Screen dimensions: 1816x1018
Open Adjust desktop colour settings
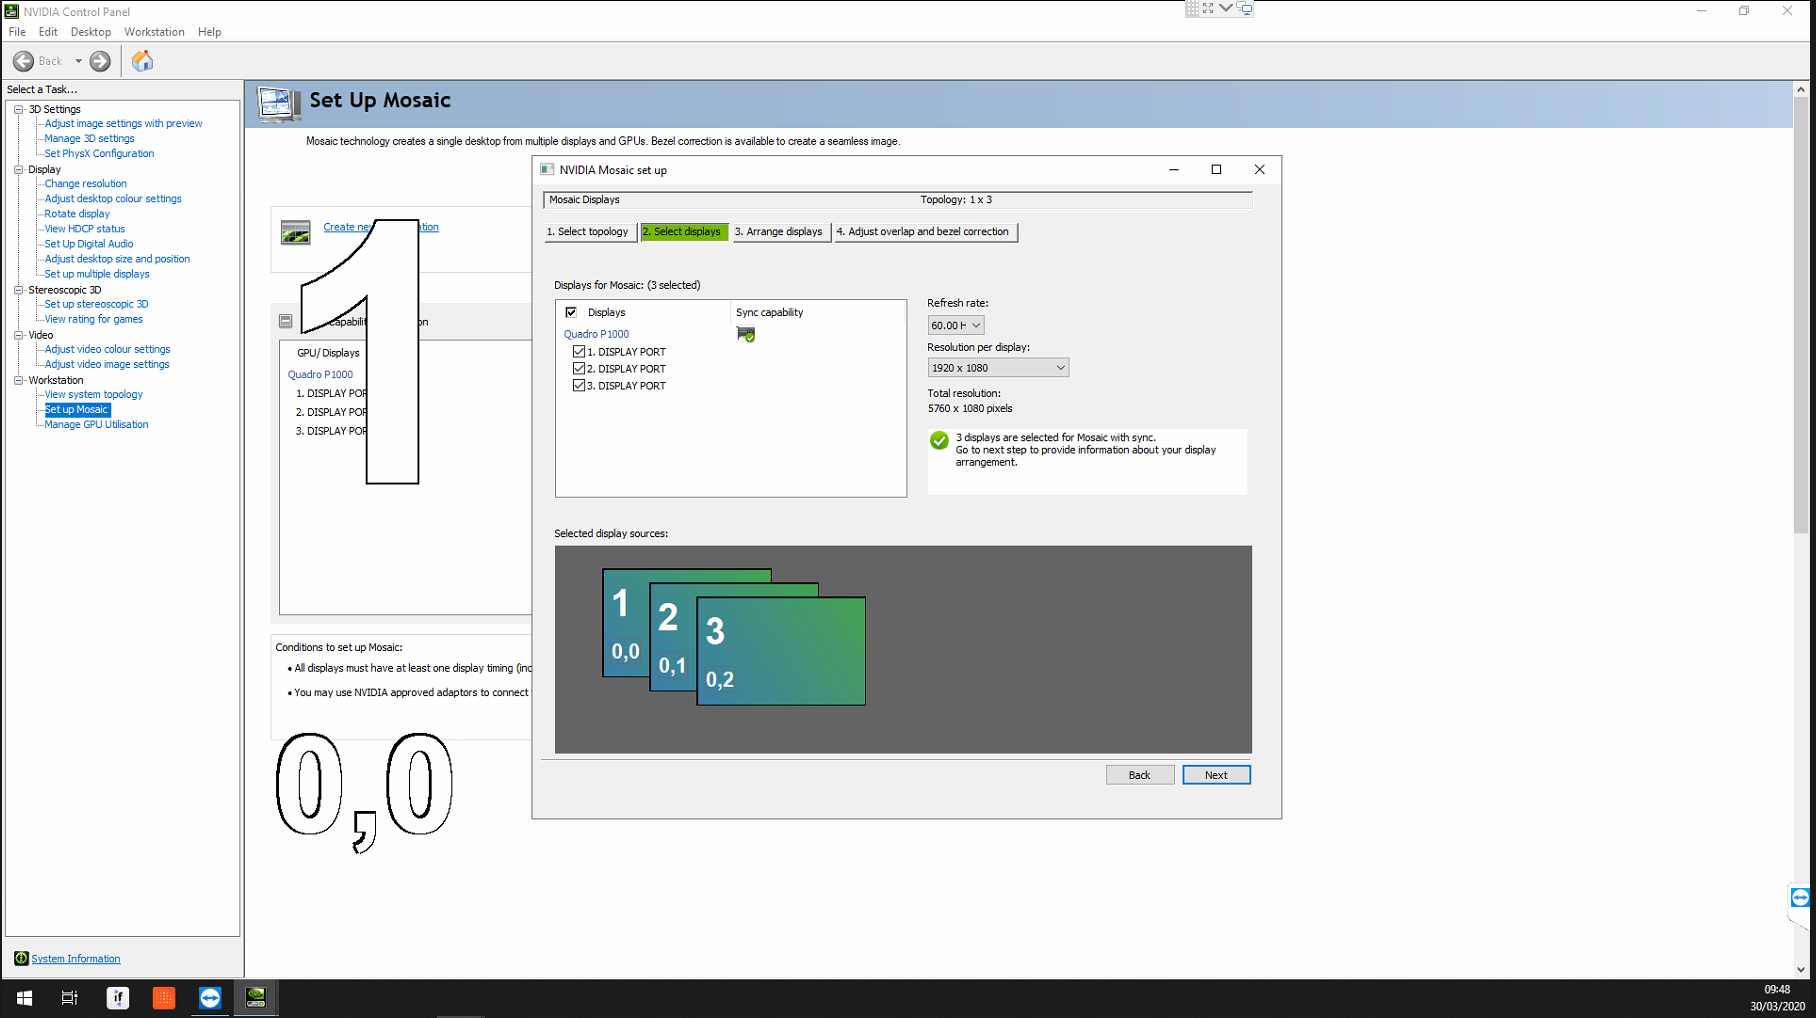click(x=113, y=198)
